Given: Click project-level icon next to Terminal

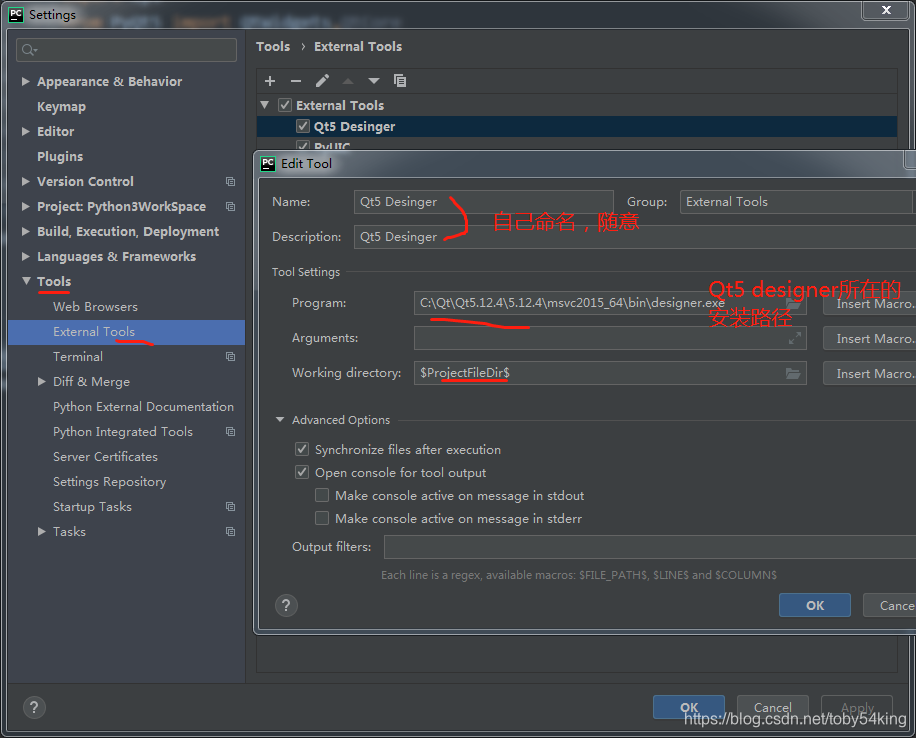Looking at the screenshot, I should [x=231, y=356].
